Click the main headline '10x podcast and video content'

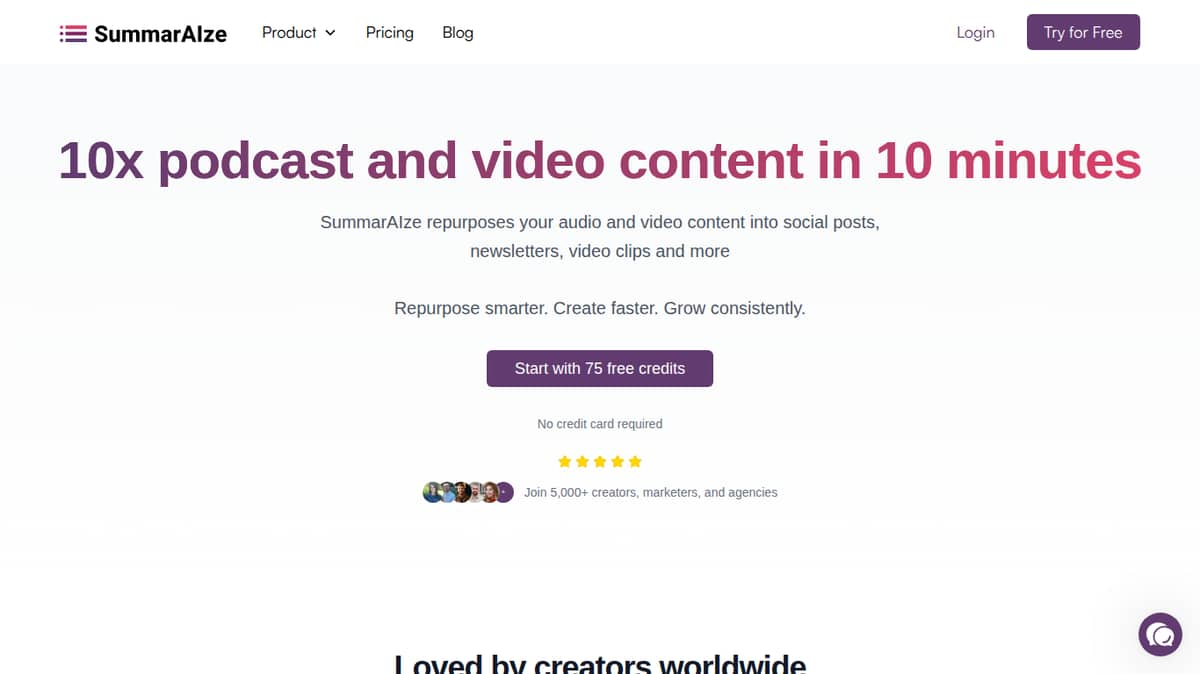[600, 160]
